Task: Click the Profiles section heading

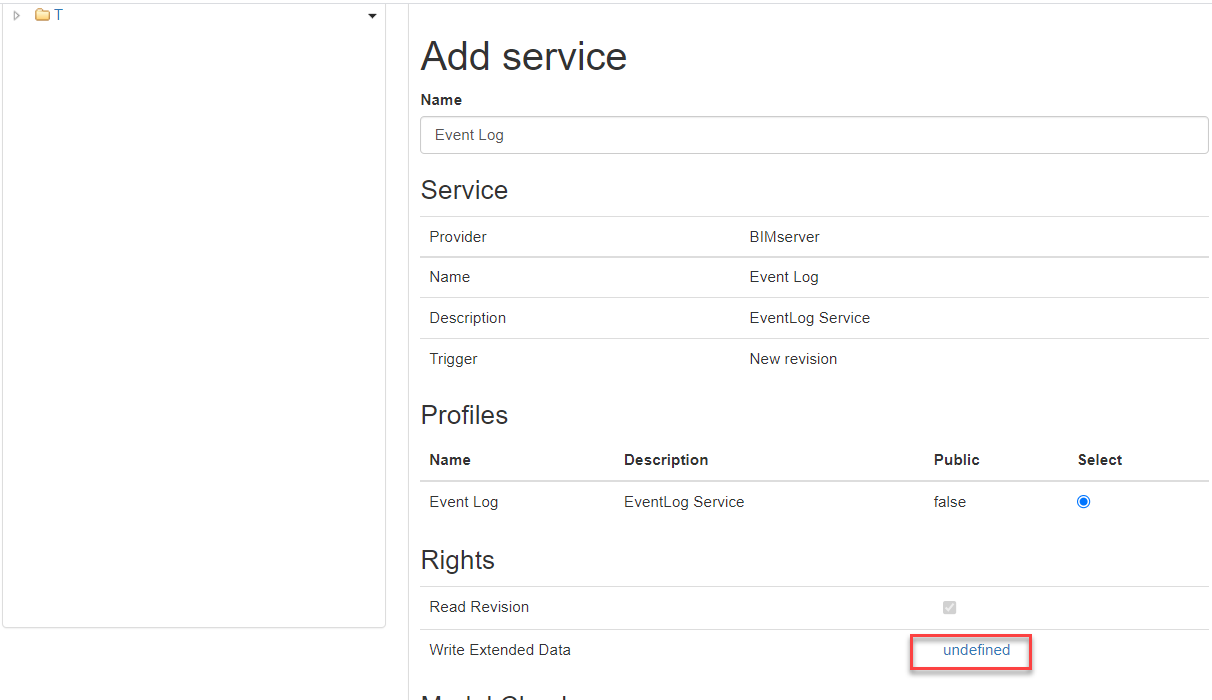Action: (x=464, y=415)
